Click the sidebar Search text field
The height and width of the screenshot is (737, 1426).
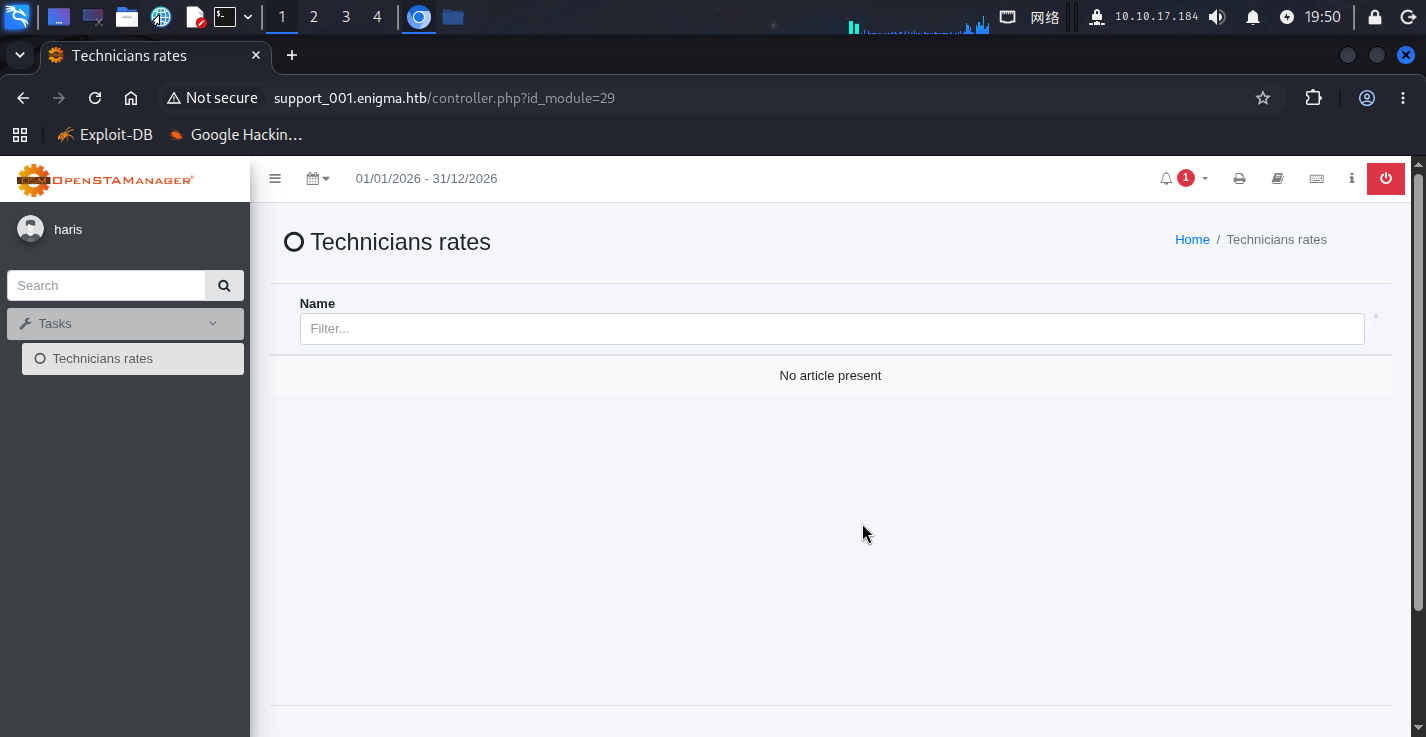point(106,286)
